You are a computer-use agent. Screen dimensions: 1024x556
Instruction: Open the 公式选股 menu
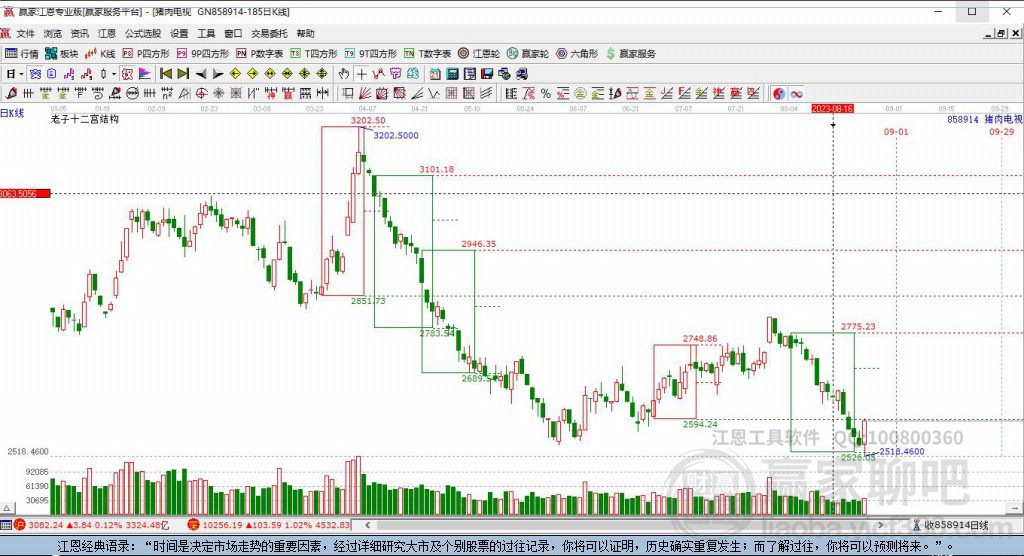(x=142, y=33)
